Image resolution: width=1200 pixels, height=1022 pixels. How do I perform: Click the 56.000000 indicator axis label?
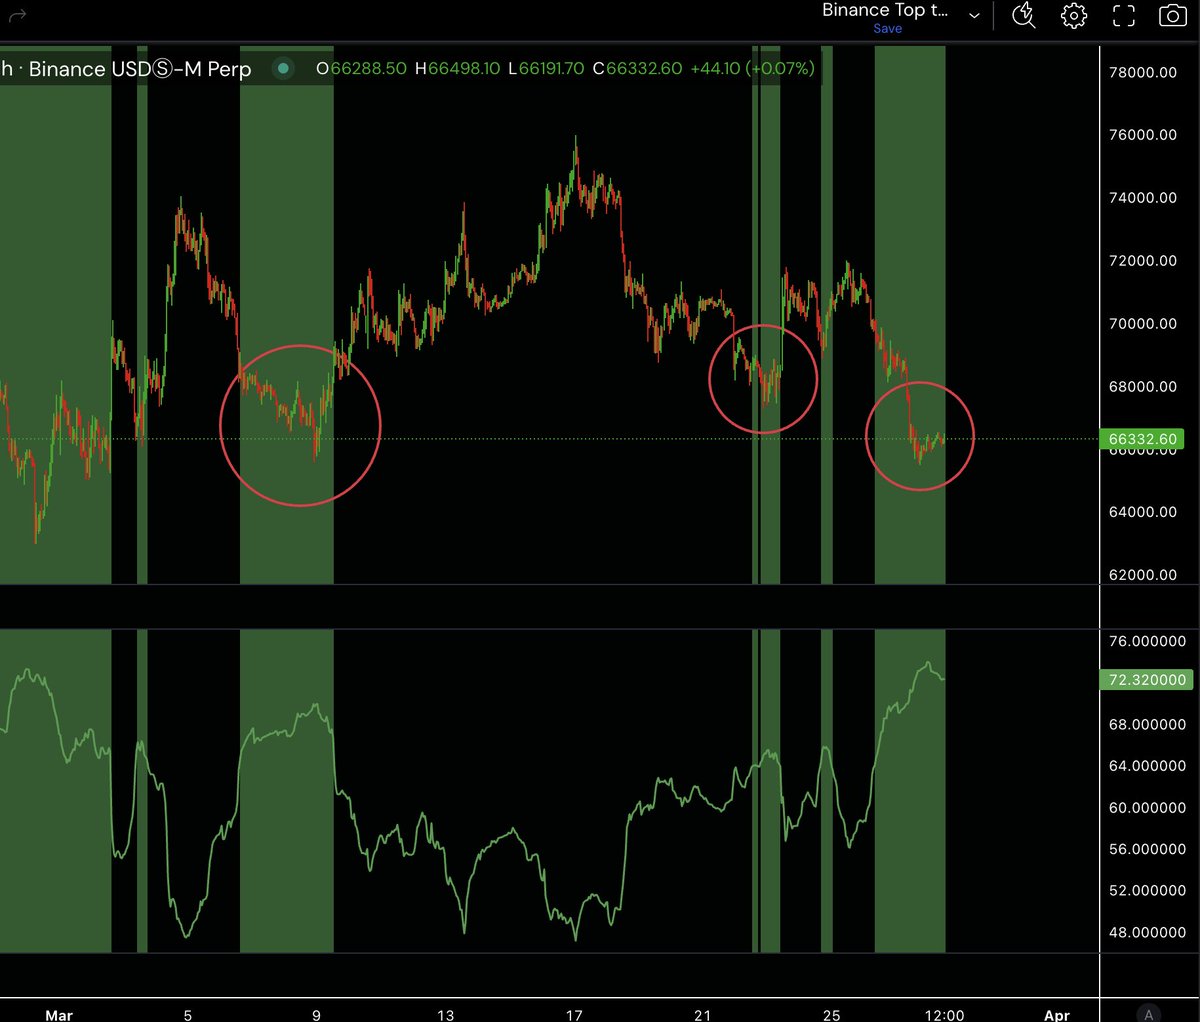[x=1147, y=849]
